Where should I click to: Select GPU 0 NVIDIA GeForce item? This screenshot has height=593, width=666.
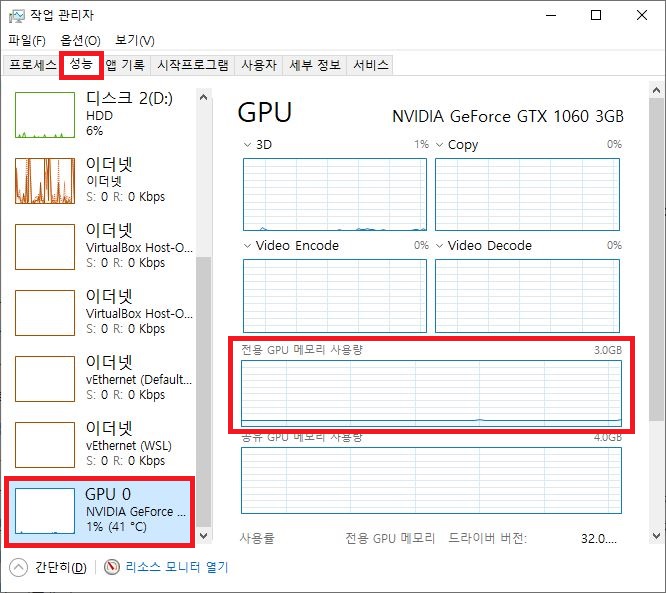click(x=100, y=511)
